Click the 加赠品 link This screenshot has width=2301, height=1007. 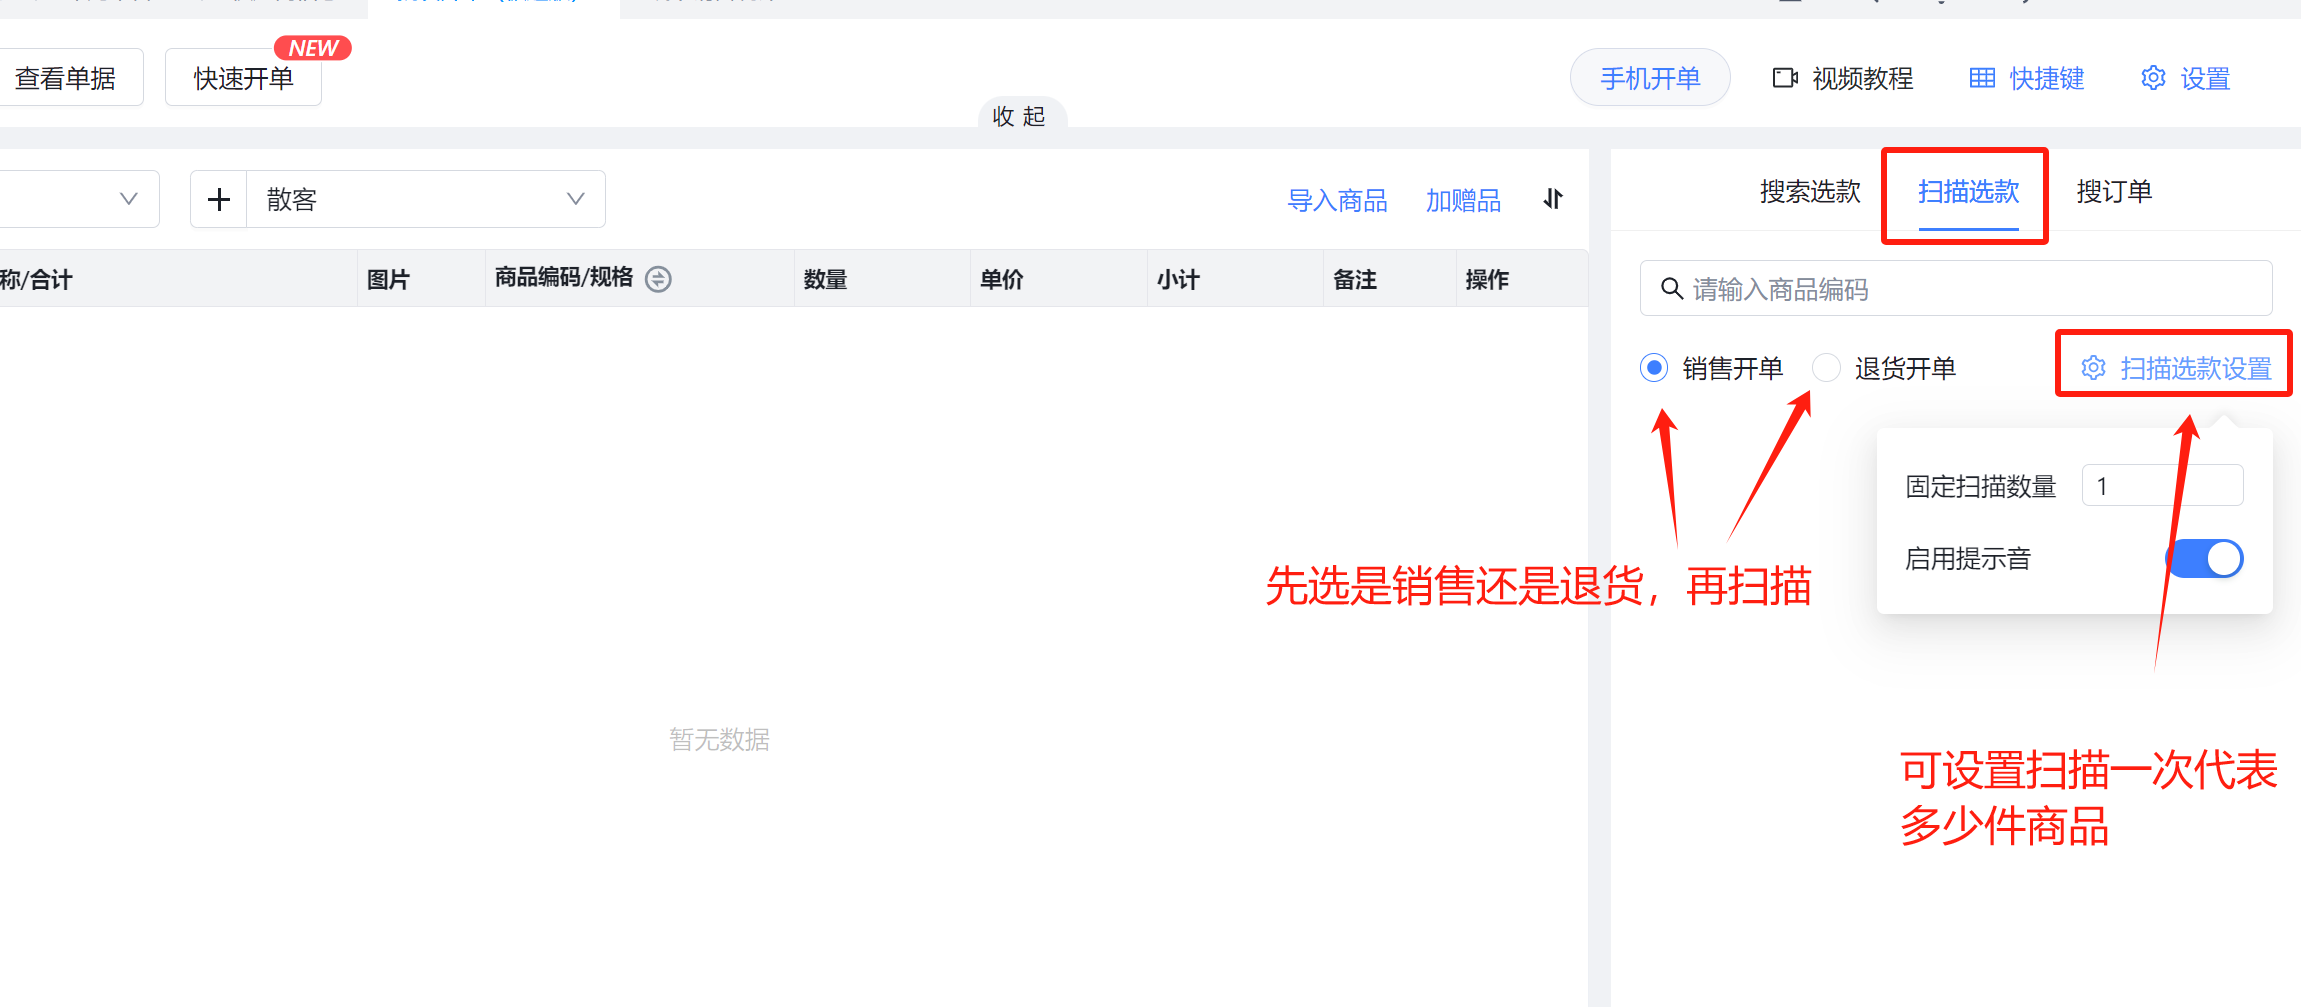pyautogui.click(x=1463, y=201)
